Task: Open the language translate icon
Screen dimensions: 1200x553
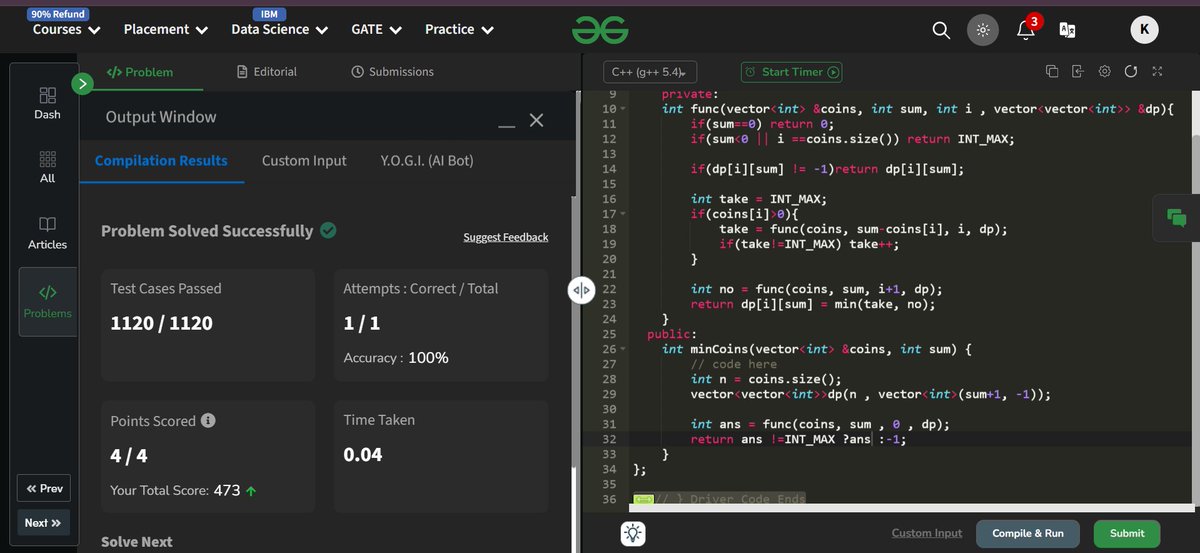Action: click(x=1068, y=30)
